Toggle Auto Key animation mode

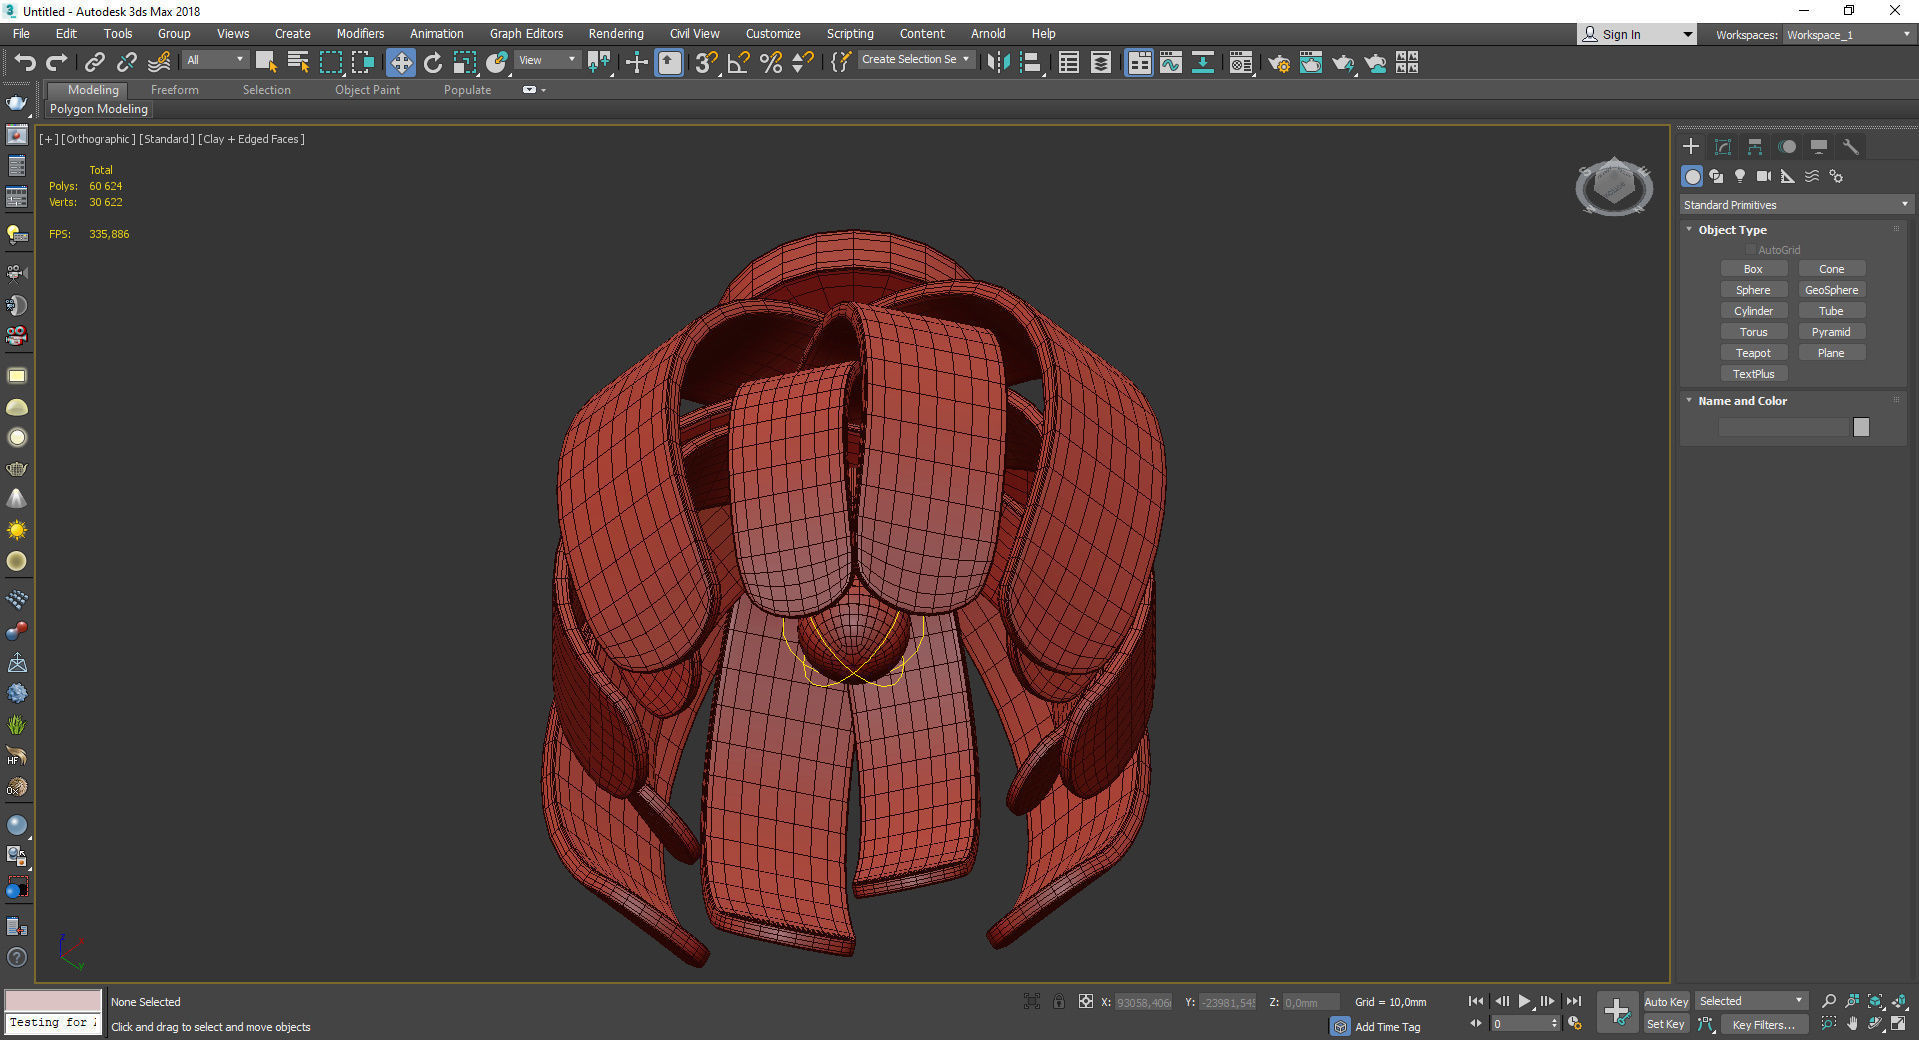tap(1665, 1001)
